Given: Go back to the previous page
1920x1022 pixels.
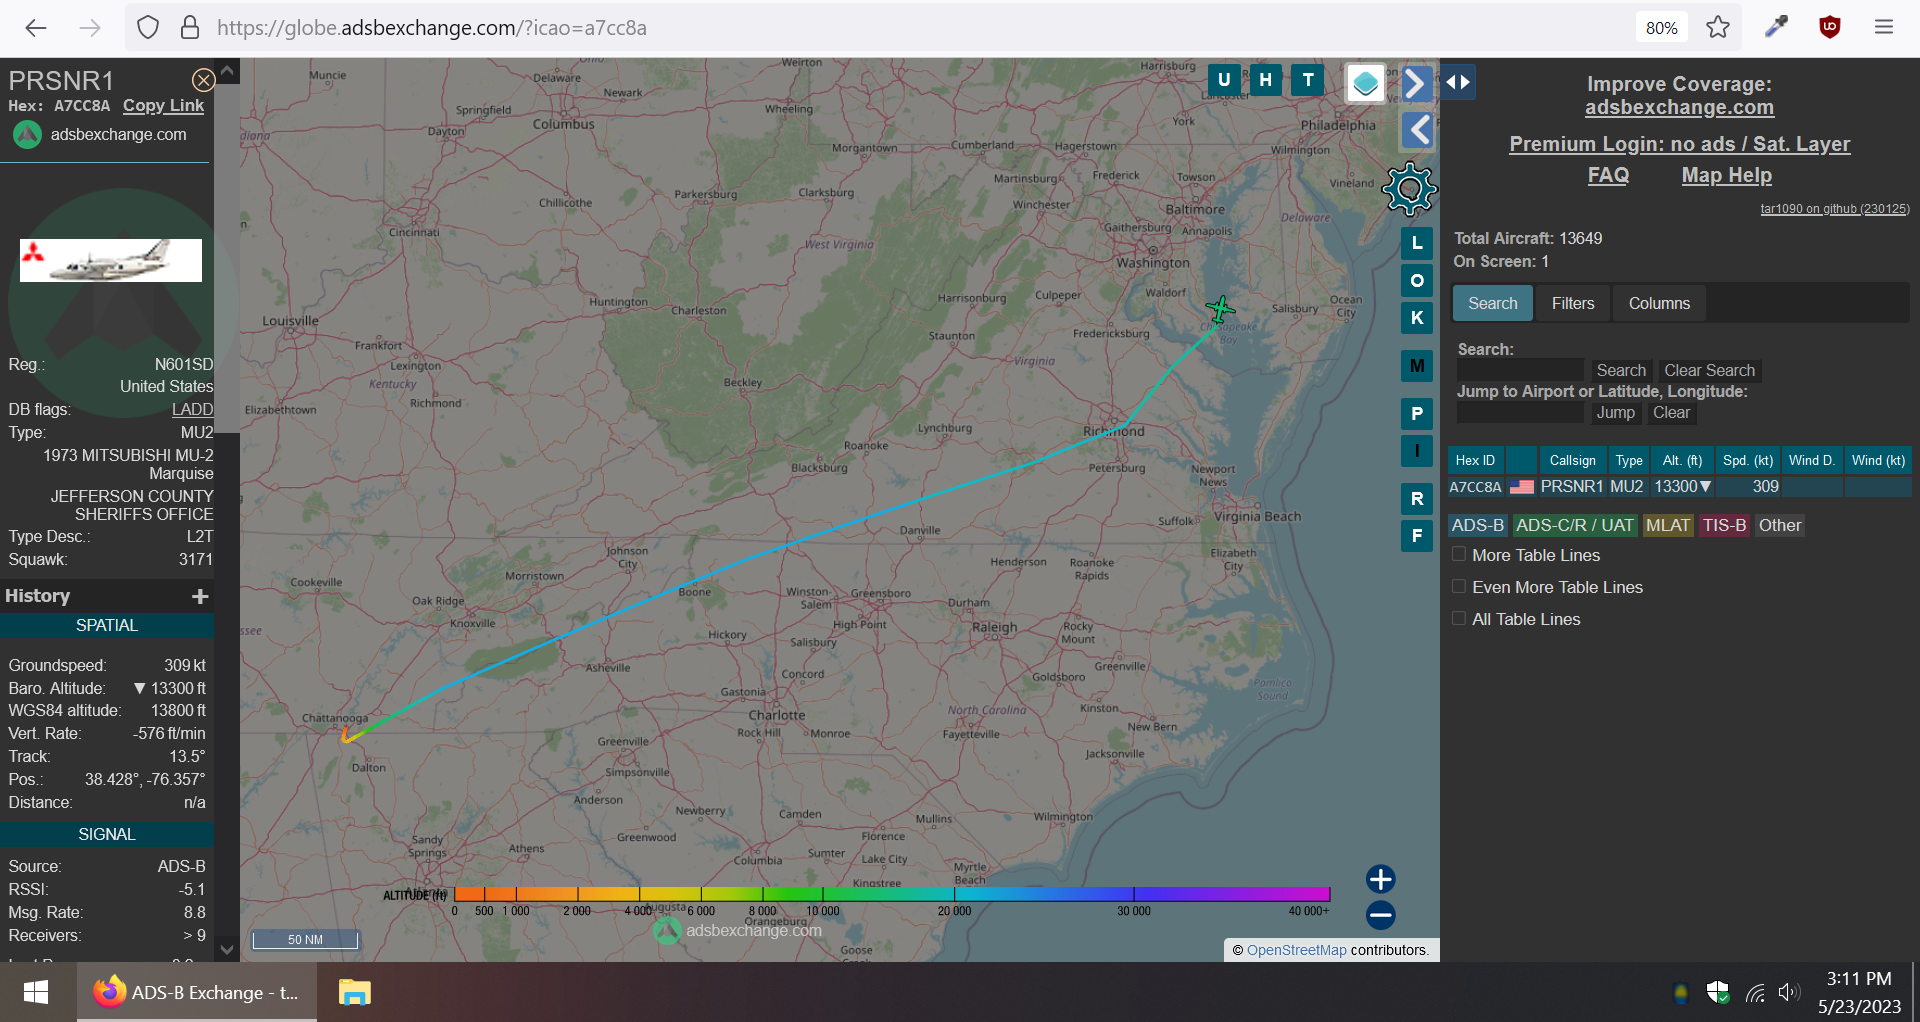Looking at the screenshot, I should [x=36, y=28].
